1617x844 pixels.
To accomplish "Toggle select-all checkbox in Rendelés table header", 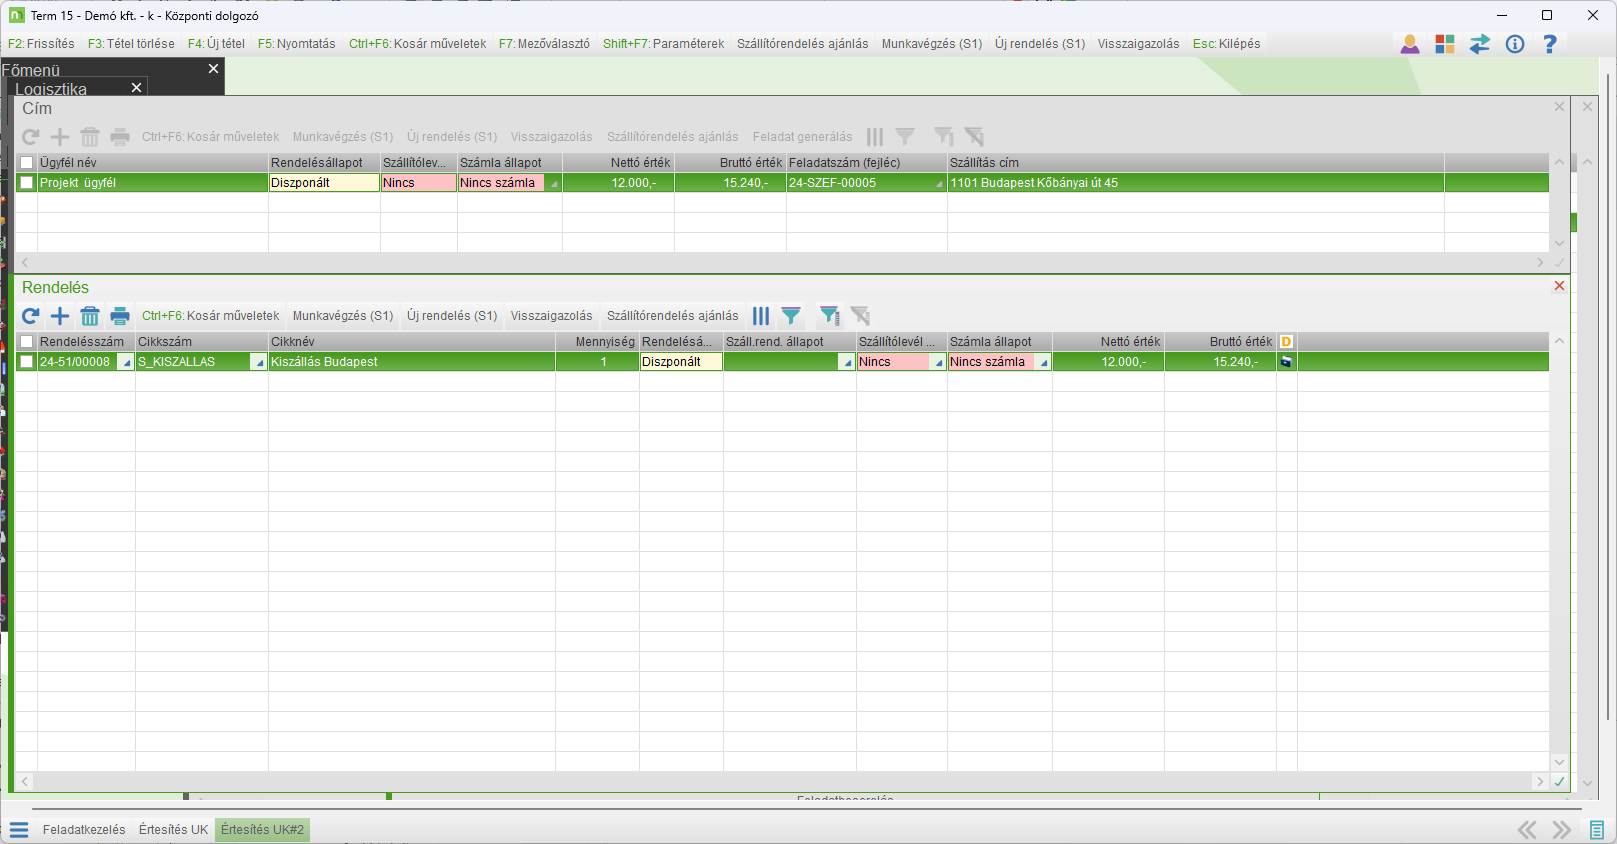I will click(27, 342).
